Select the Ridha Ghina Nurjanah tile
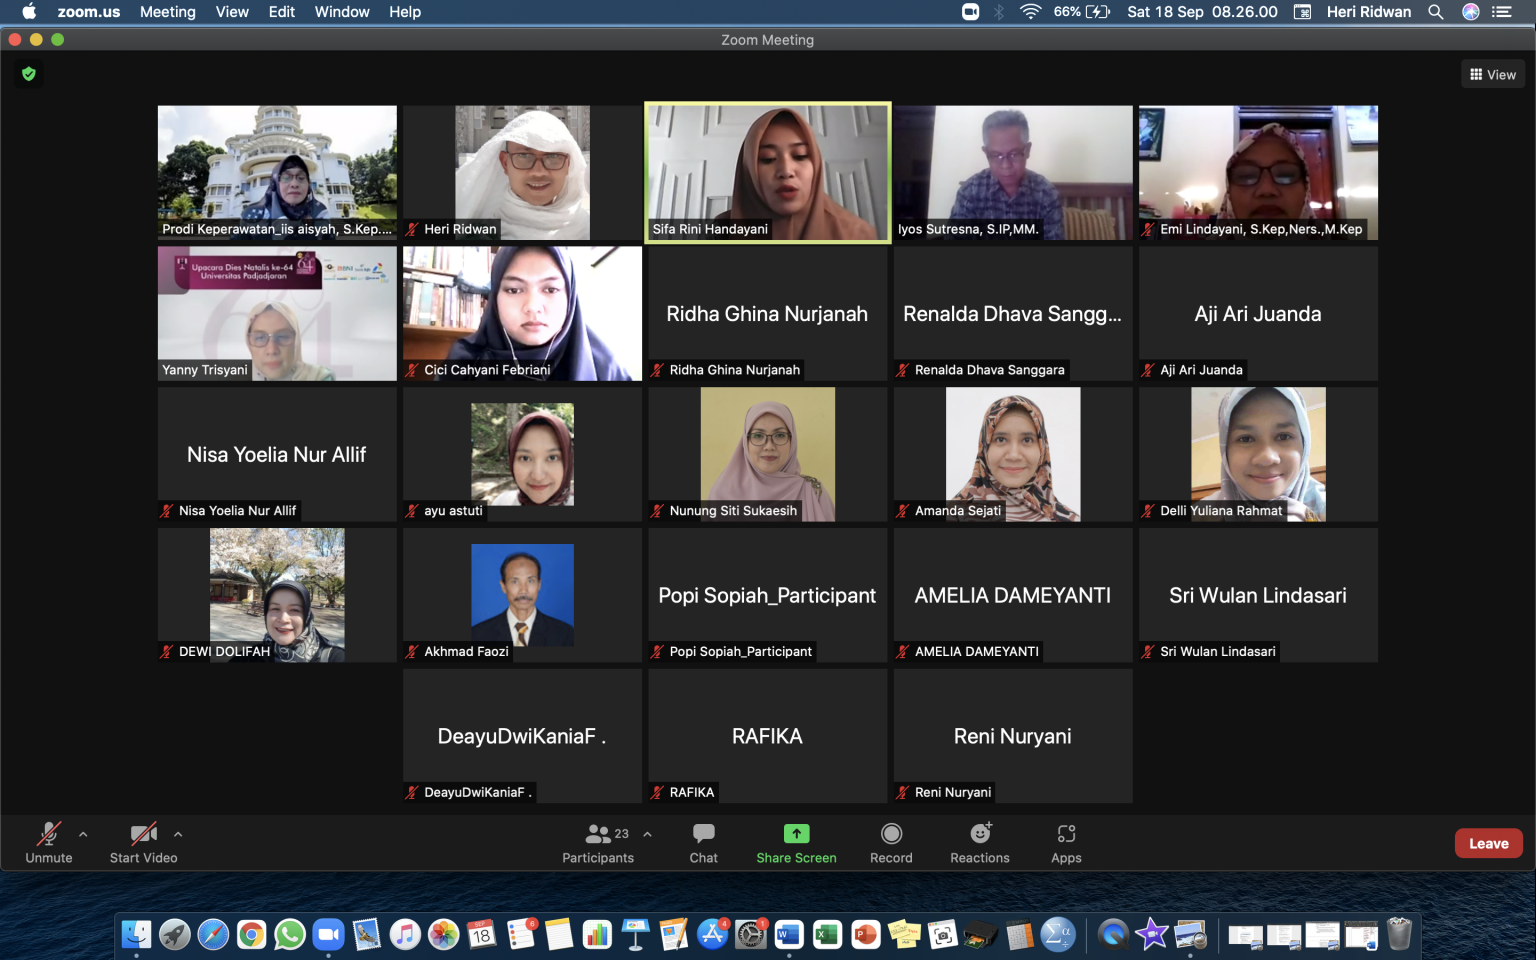 [767, 314]
